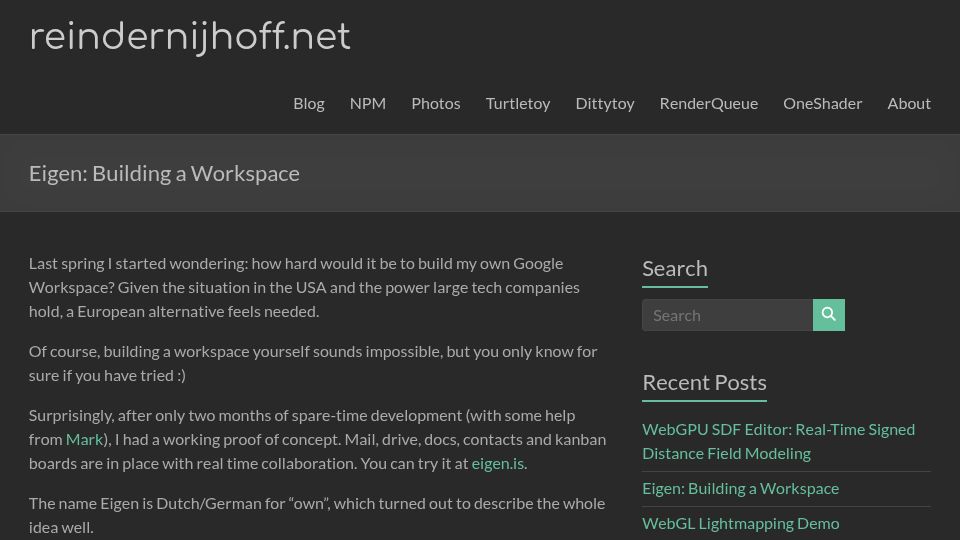960x540 pixels.
Task: Click the Eigen: Building a Workspace page heading
Action: point(164,173)
